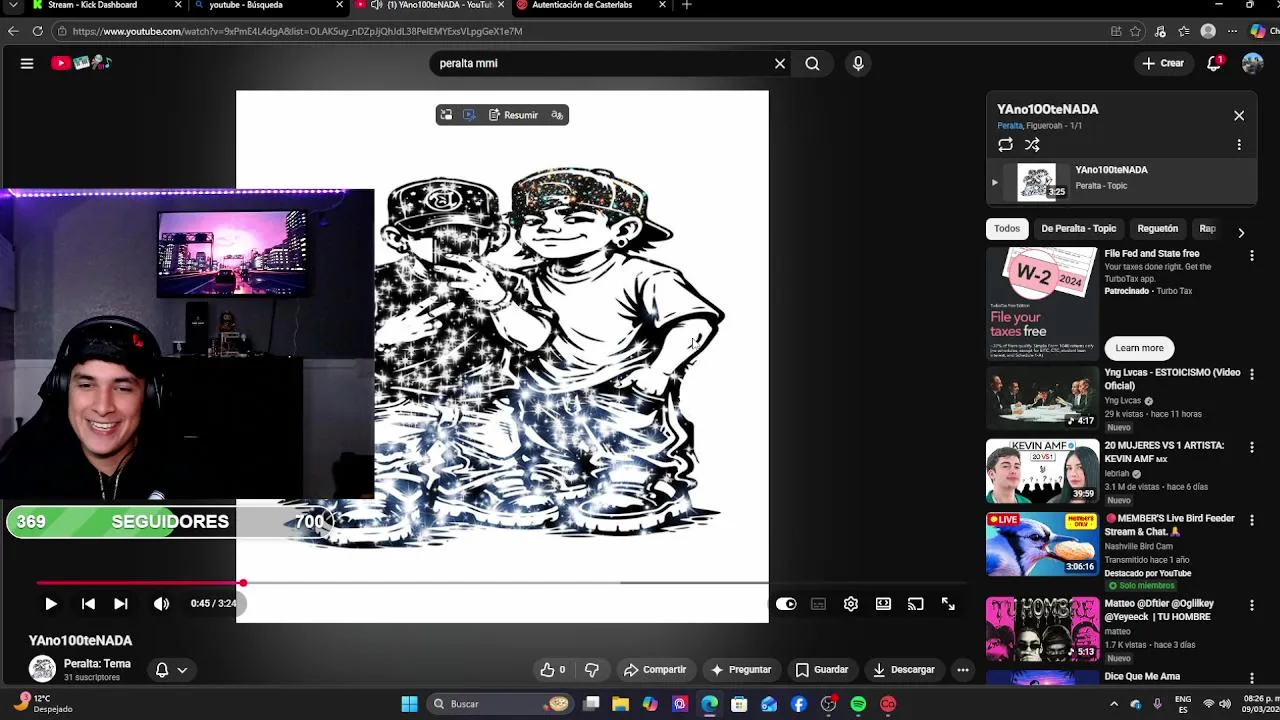Image resolution: width=1280 pixels, height=720 pixels.
Task: Open Spotify from the taskbar
Action: coord(858,704)
